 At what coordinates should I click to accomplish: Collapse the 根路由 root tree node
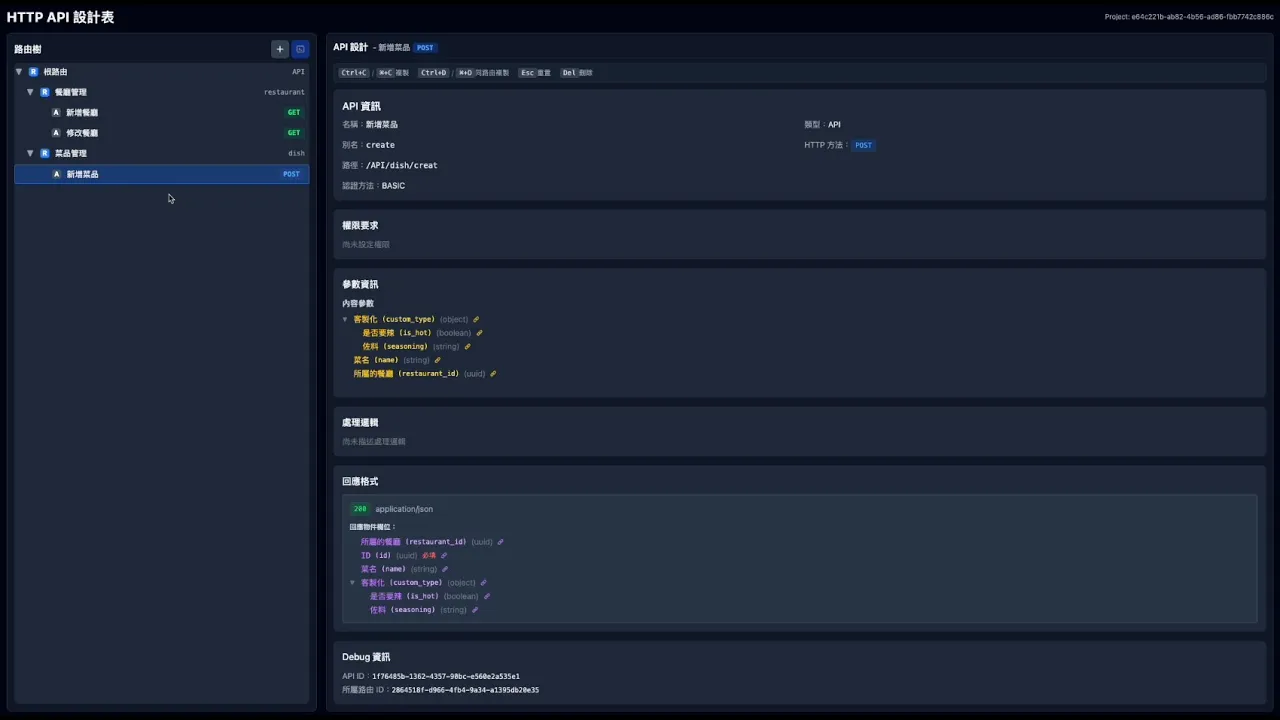tap(19, 72)
